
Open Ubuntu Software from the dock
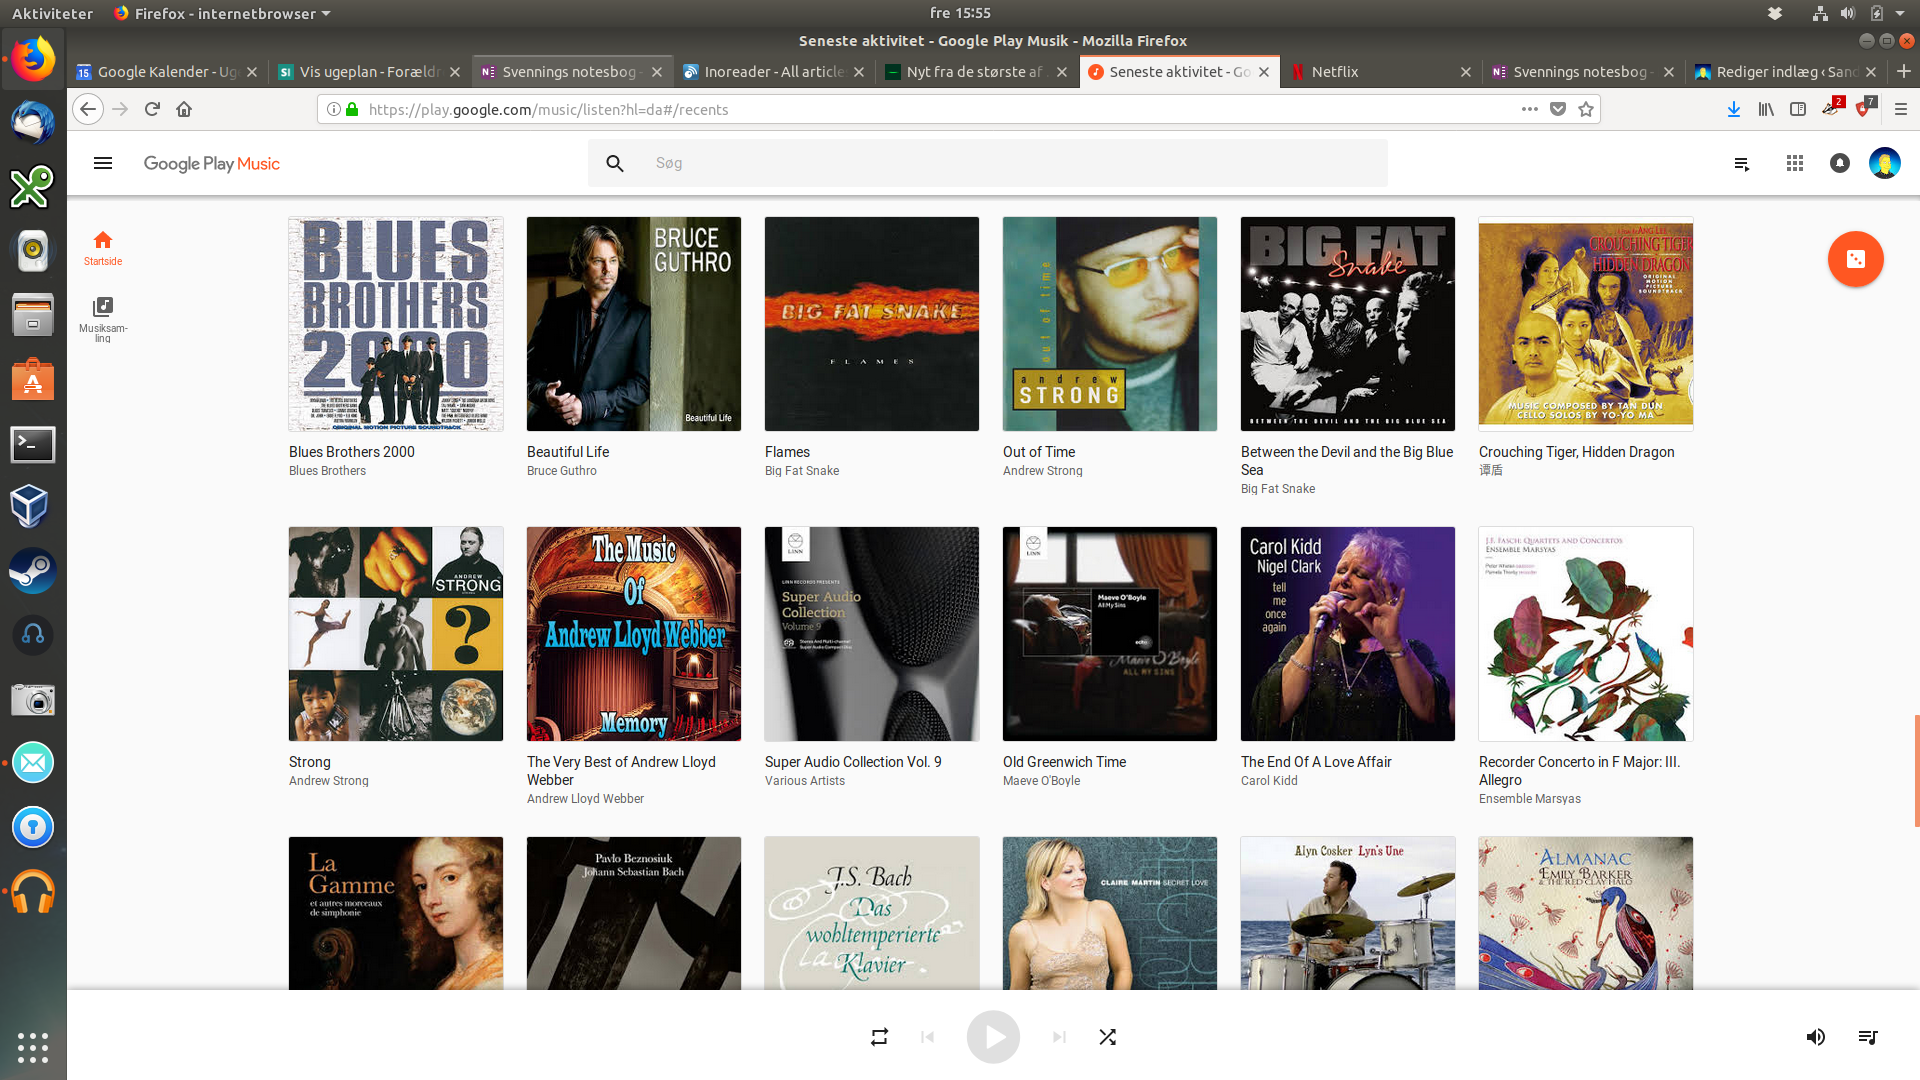(33, 380)
